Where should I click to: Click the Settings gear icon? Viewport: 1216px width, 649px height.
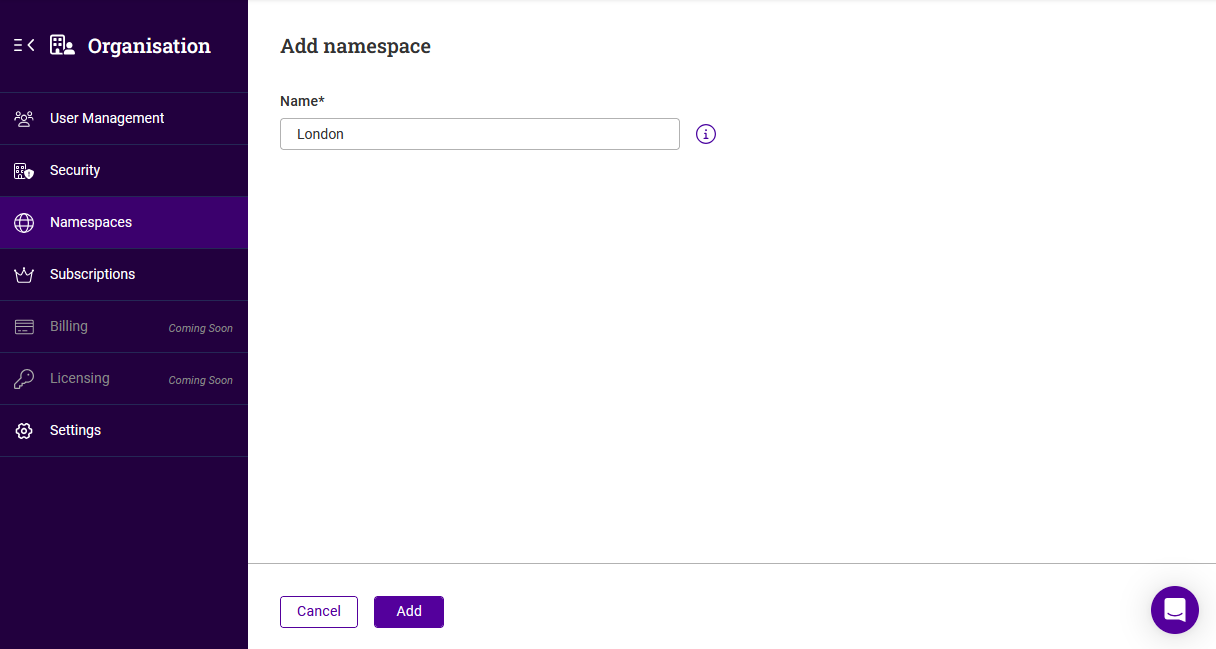coord(24,430)
